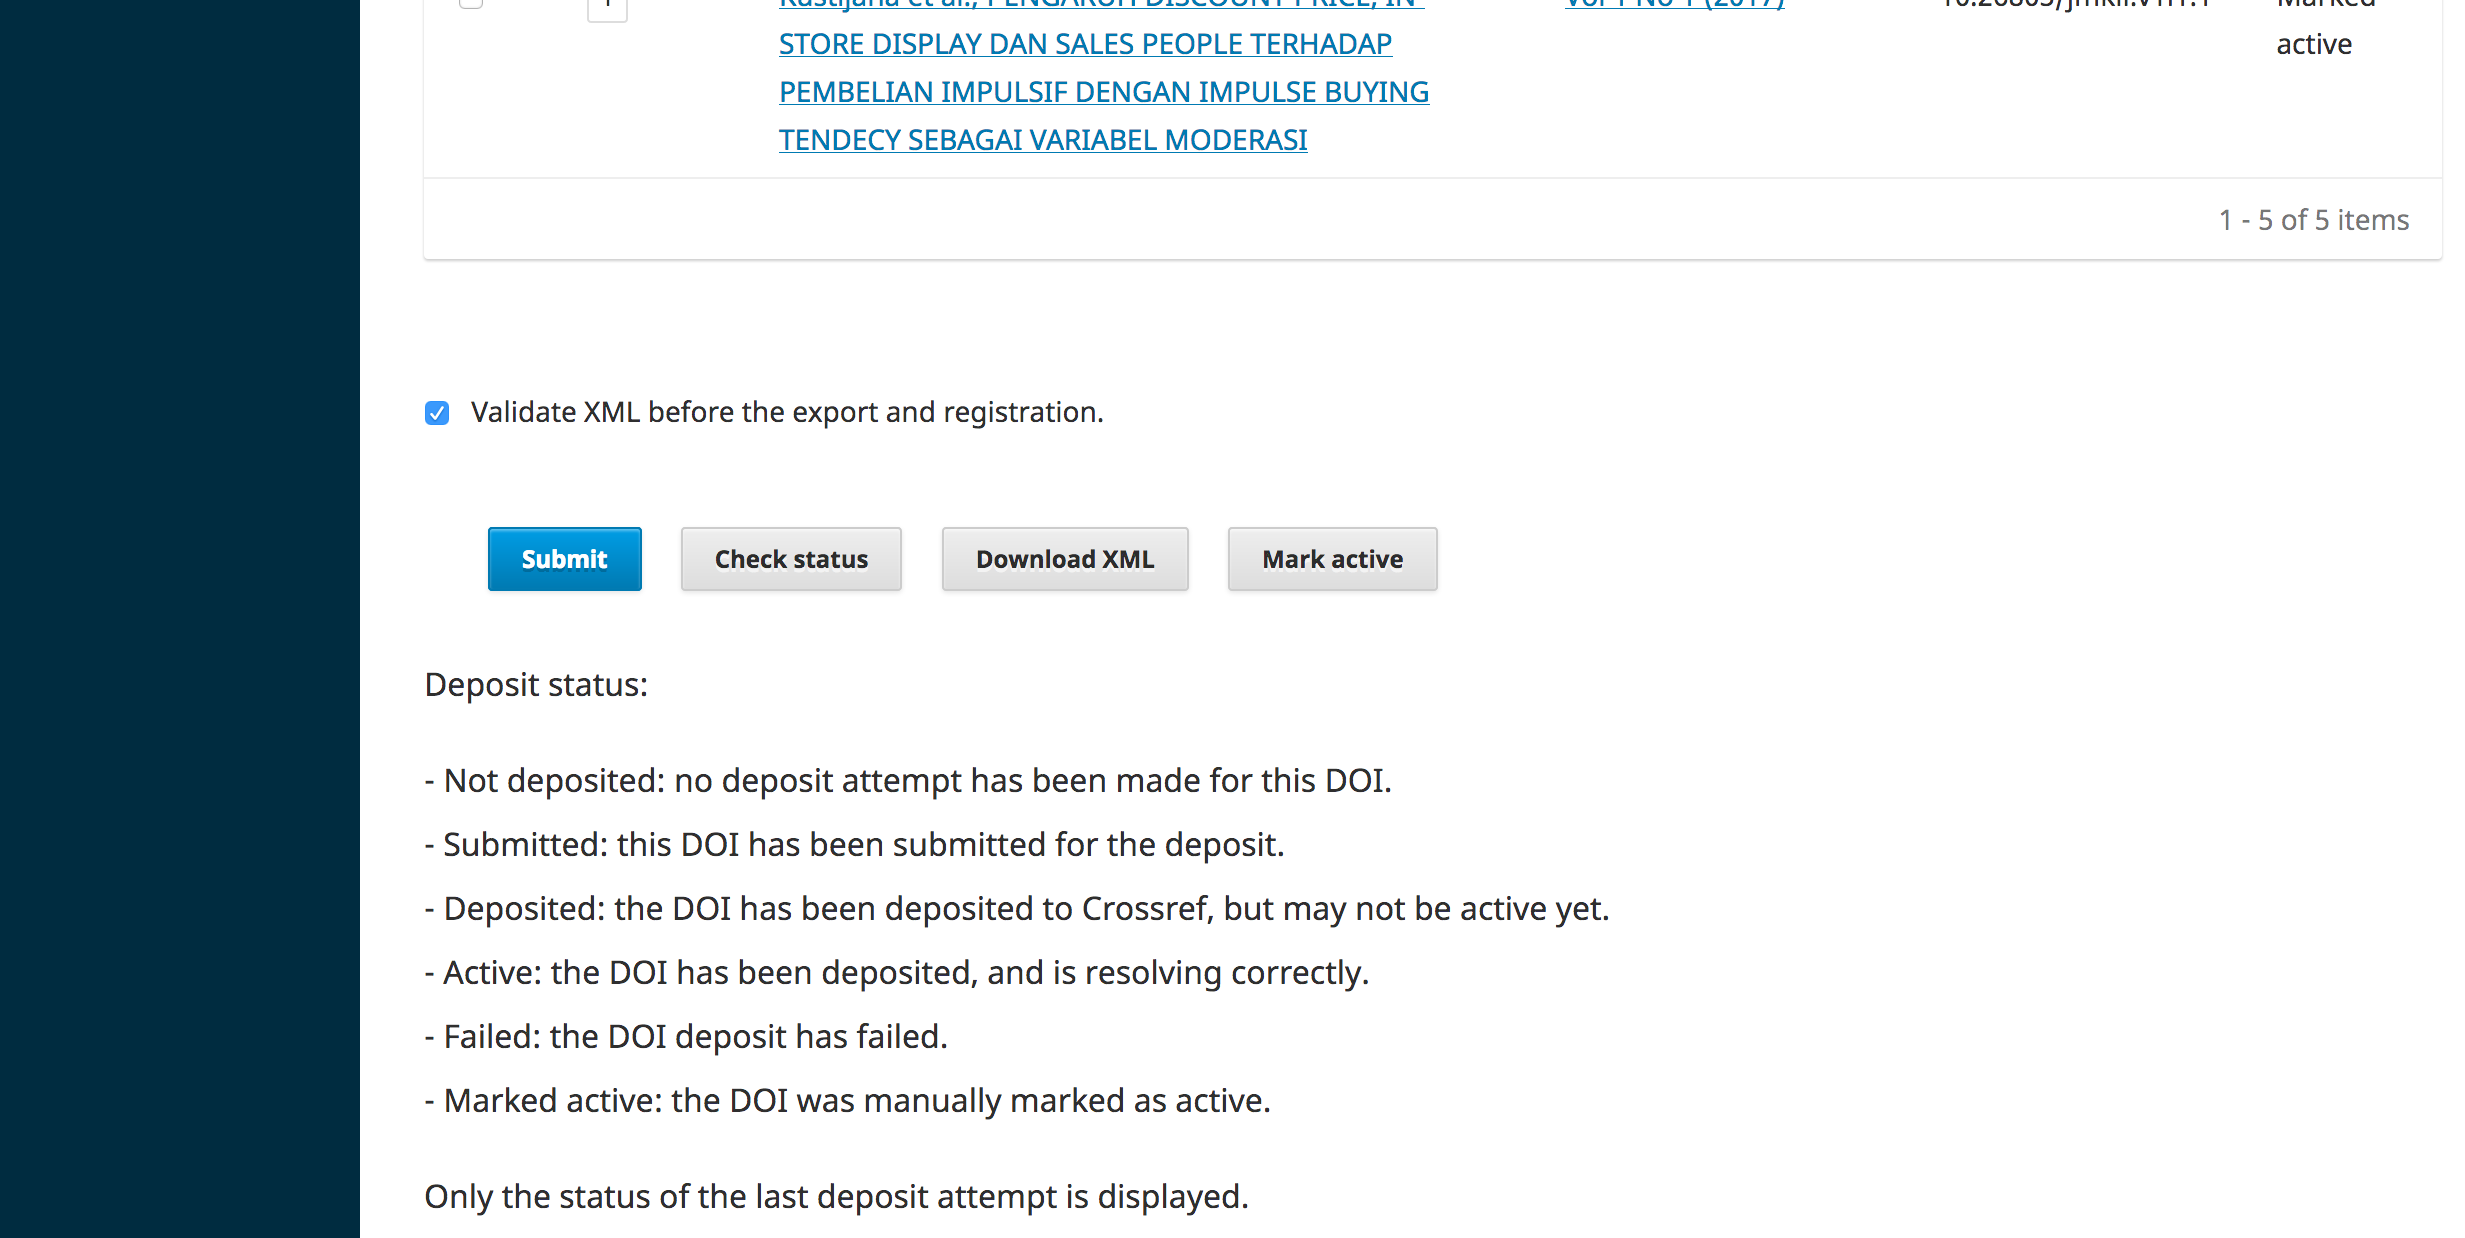Click the article ID box in the row
This screenshot has width=2465, height=1238.
point(607,8)
